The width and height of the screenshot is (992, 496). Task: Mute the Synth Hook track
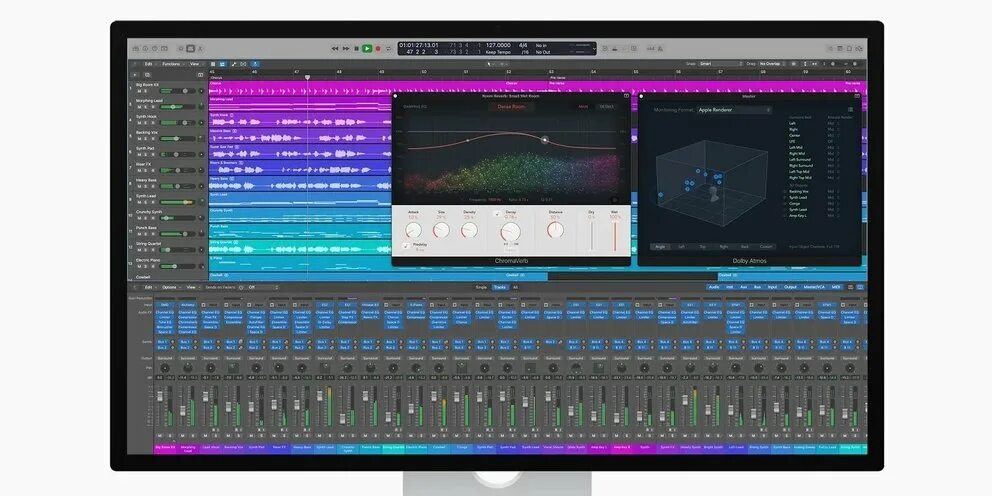(x=139, y=123)
